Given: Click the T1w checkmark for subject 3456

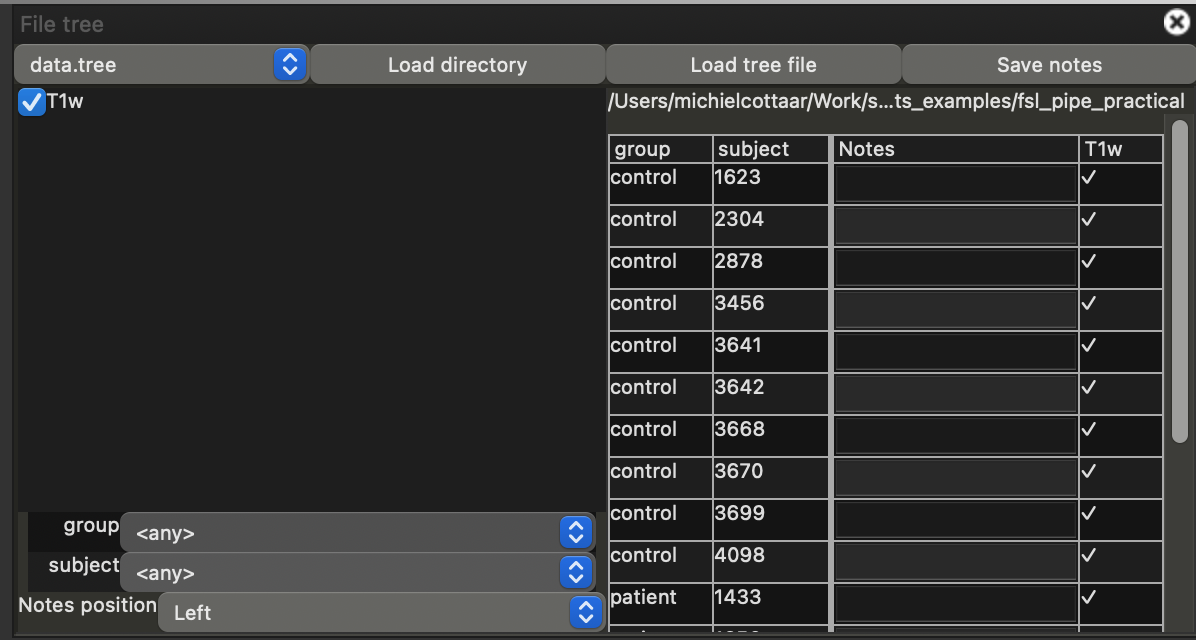Looking at the screenshot, I should coord(1090,303).
